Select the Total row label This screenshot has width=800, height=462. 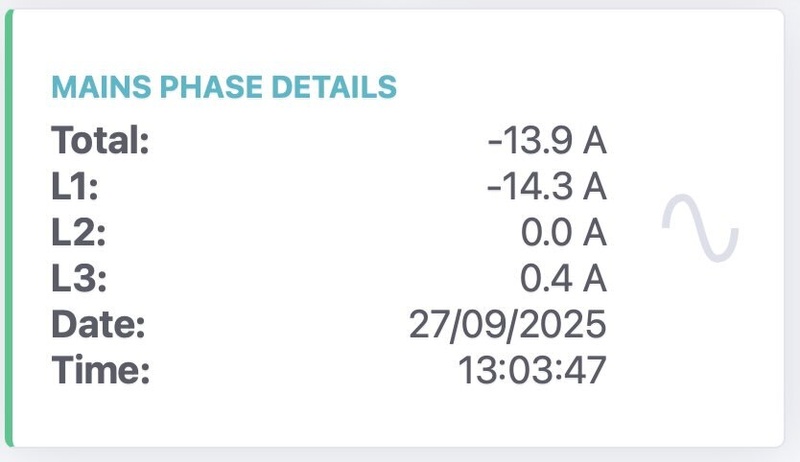coord(100,141)
